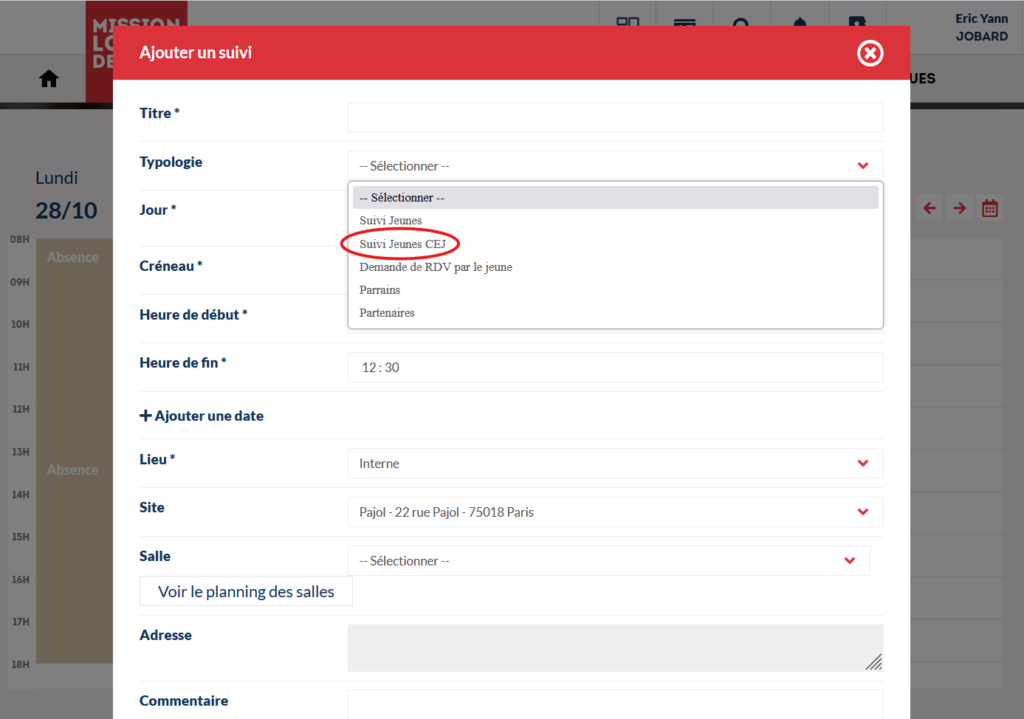The width and height of the screenshot is (1024, 719).
Task: Go to previous week with left arrow
Action: click(x=930, y=208)
